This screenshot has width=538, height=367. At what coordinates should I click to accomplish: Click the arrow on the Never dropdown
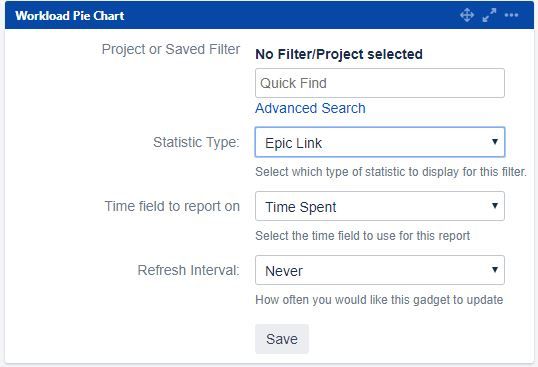tap(495, 270)
